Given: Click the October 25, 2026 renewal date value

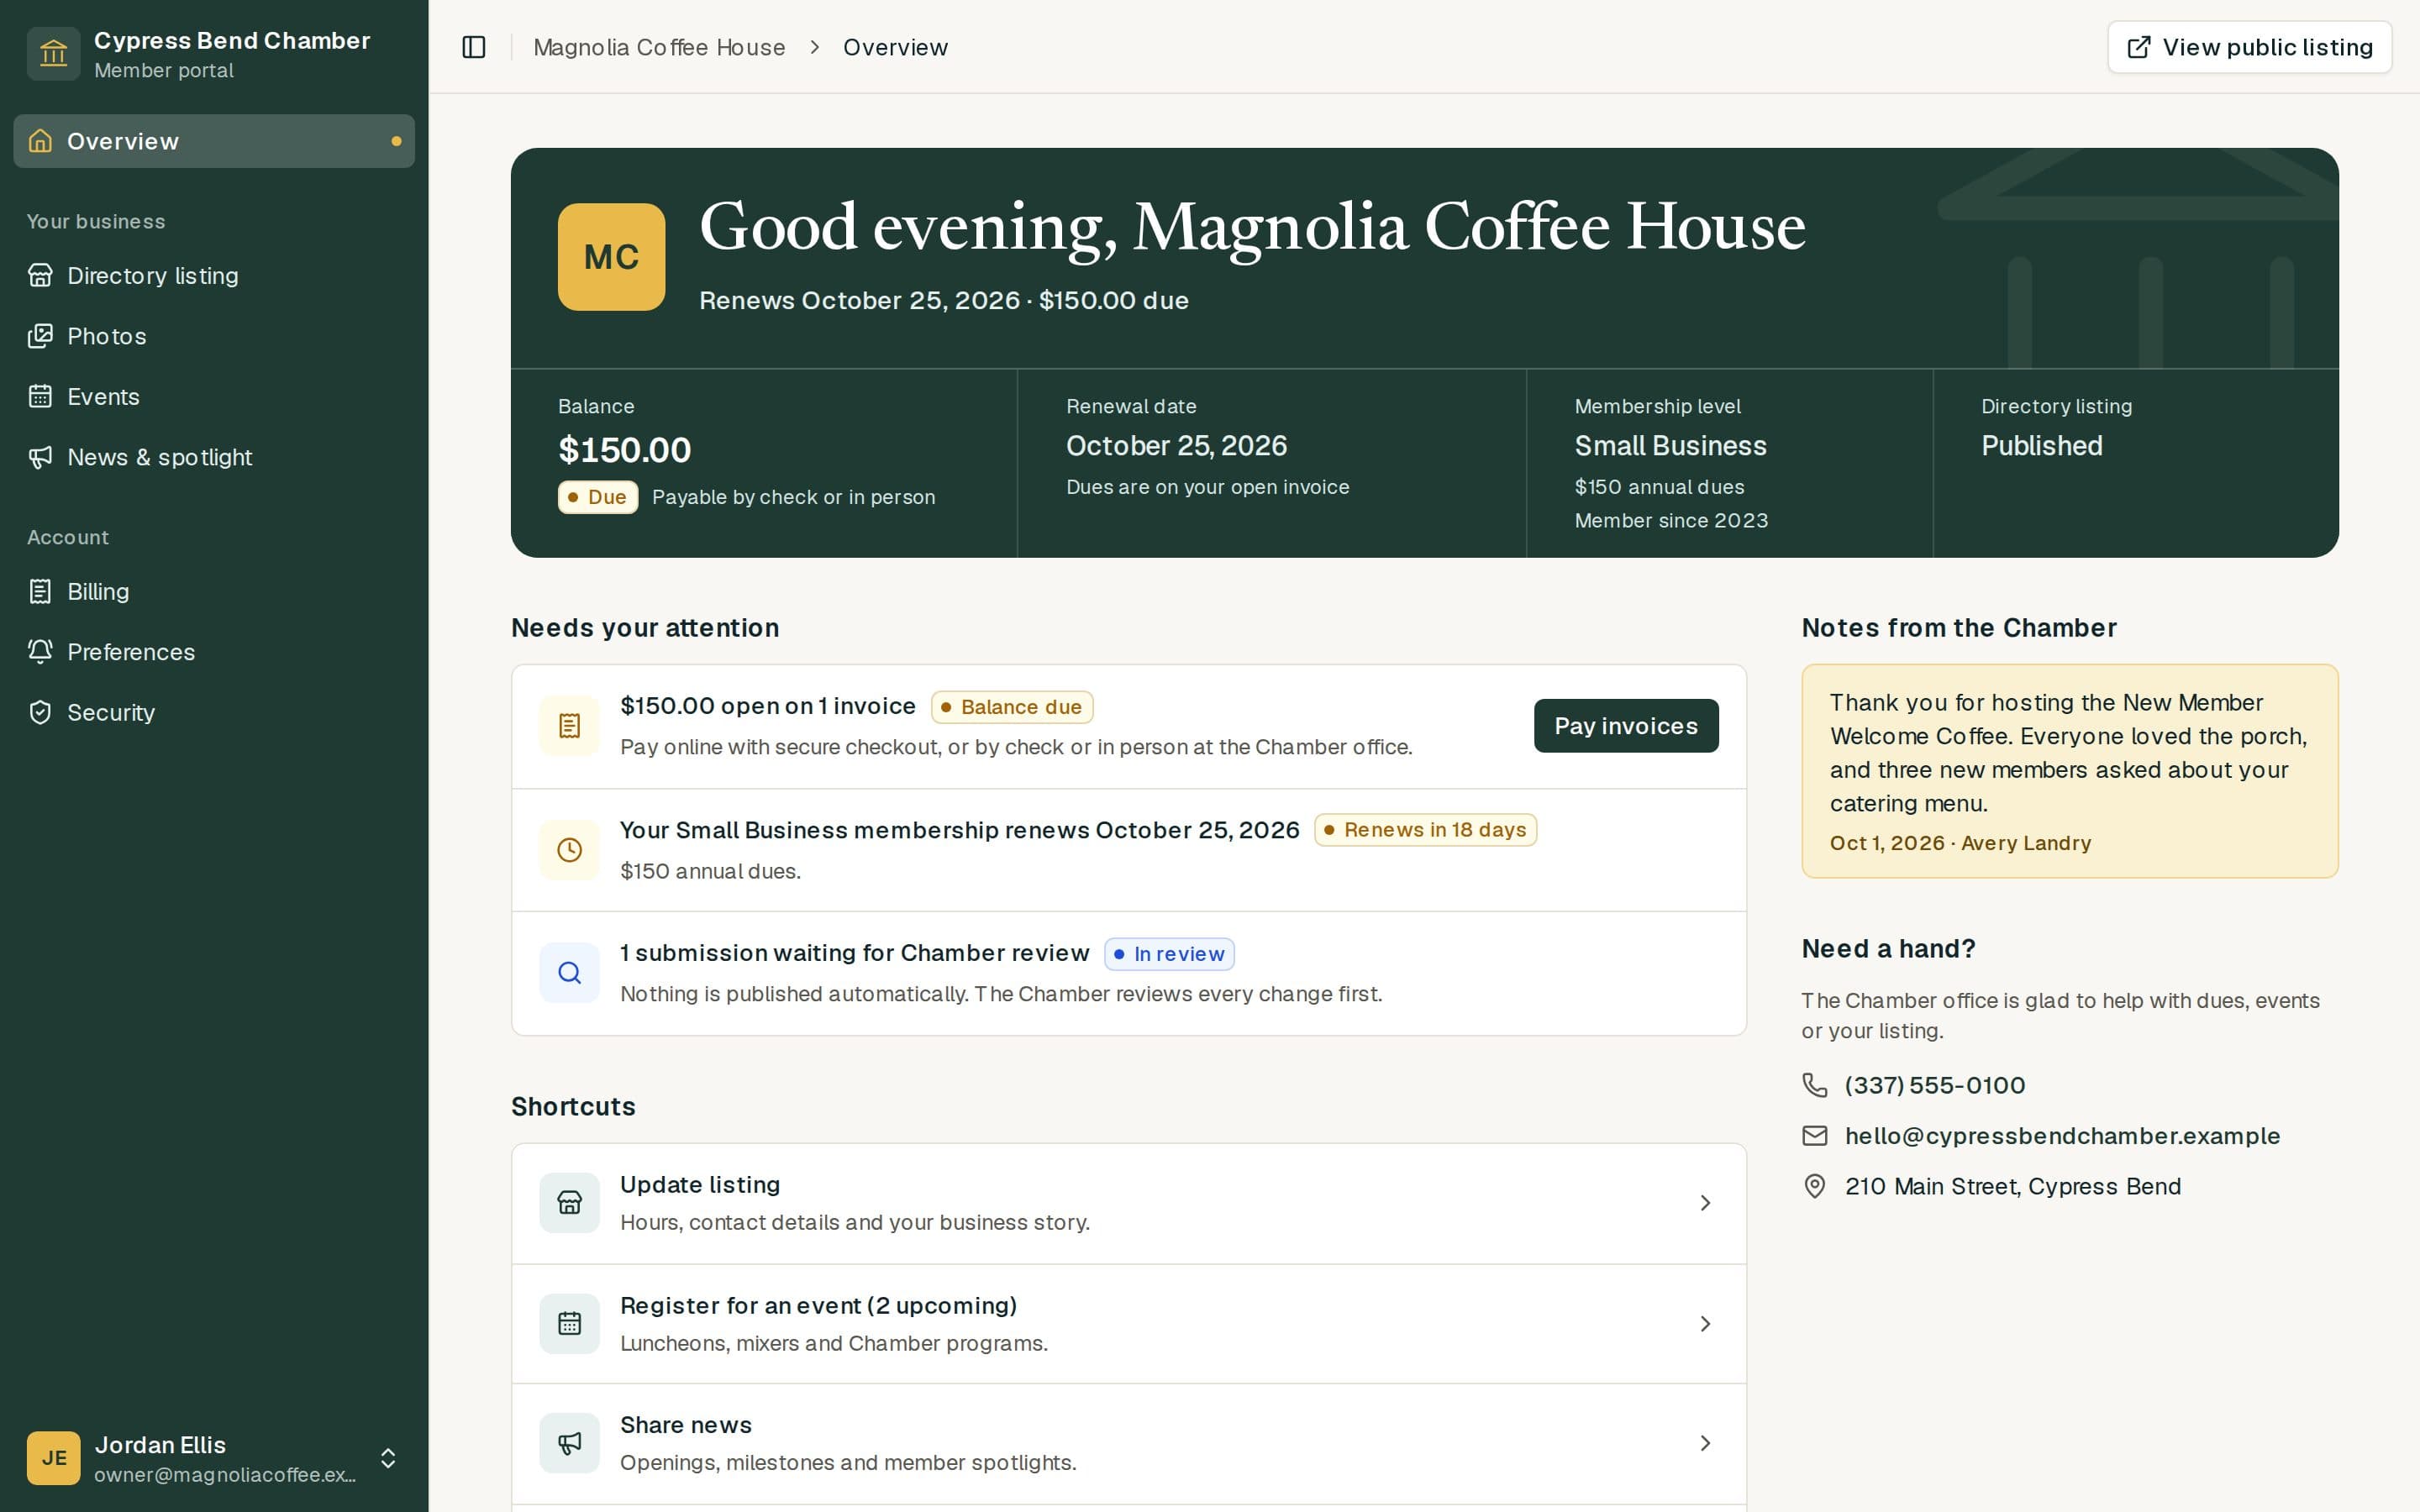Looking at the screenshot, I should [x=1176, y=446].
